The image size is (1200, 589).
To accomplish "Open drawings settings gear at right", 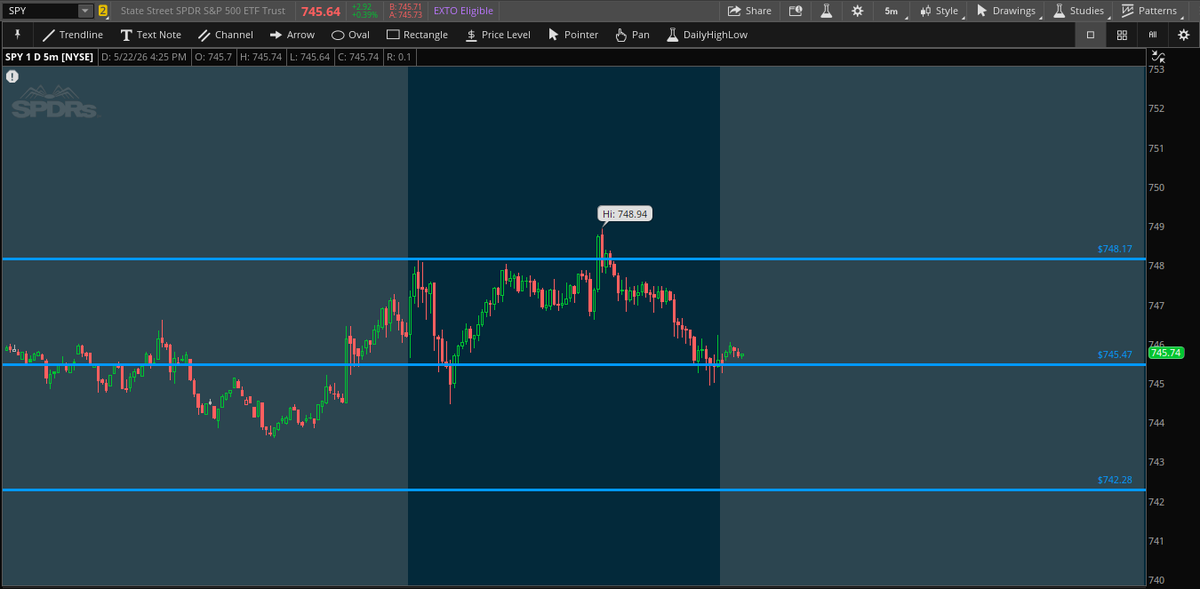I will coord(1184,34).
